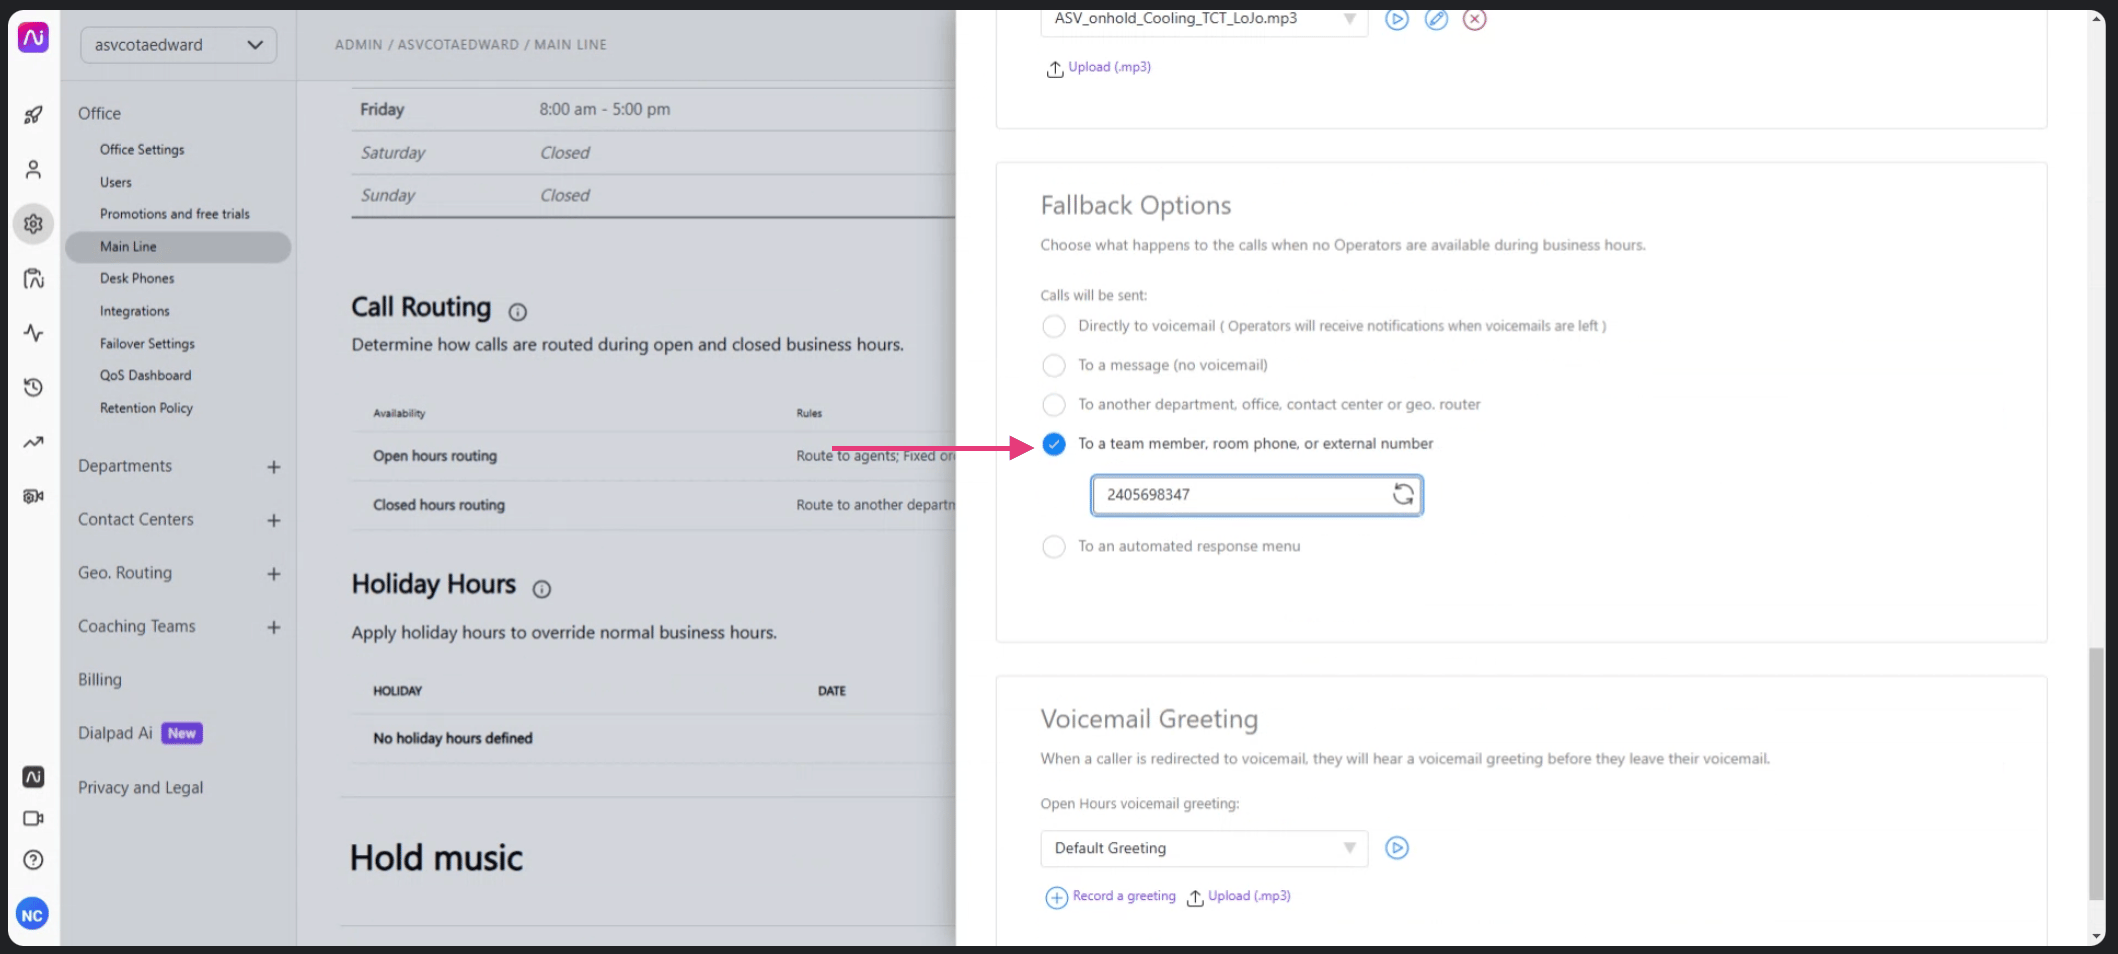Expand the Contact Centers section
The width and height of the screenshot is (2118, 954).
pyautogui.click(x=136, y=520)
